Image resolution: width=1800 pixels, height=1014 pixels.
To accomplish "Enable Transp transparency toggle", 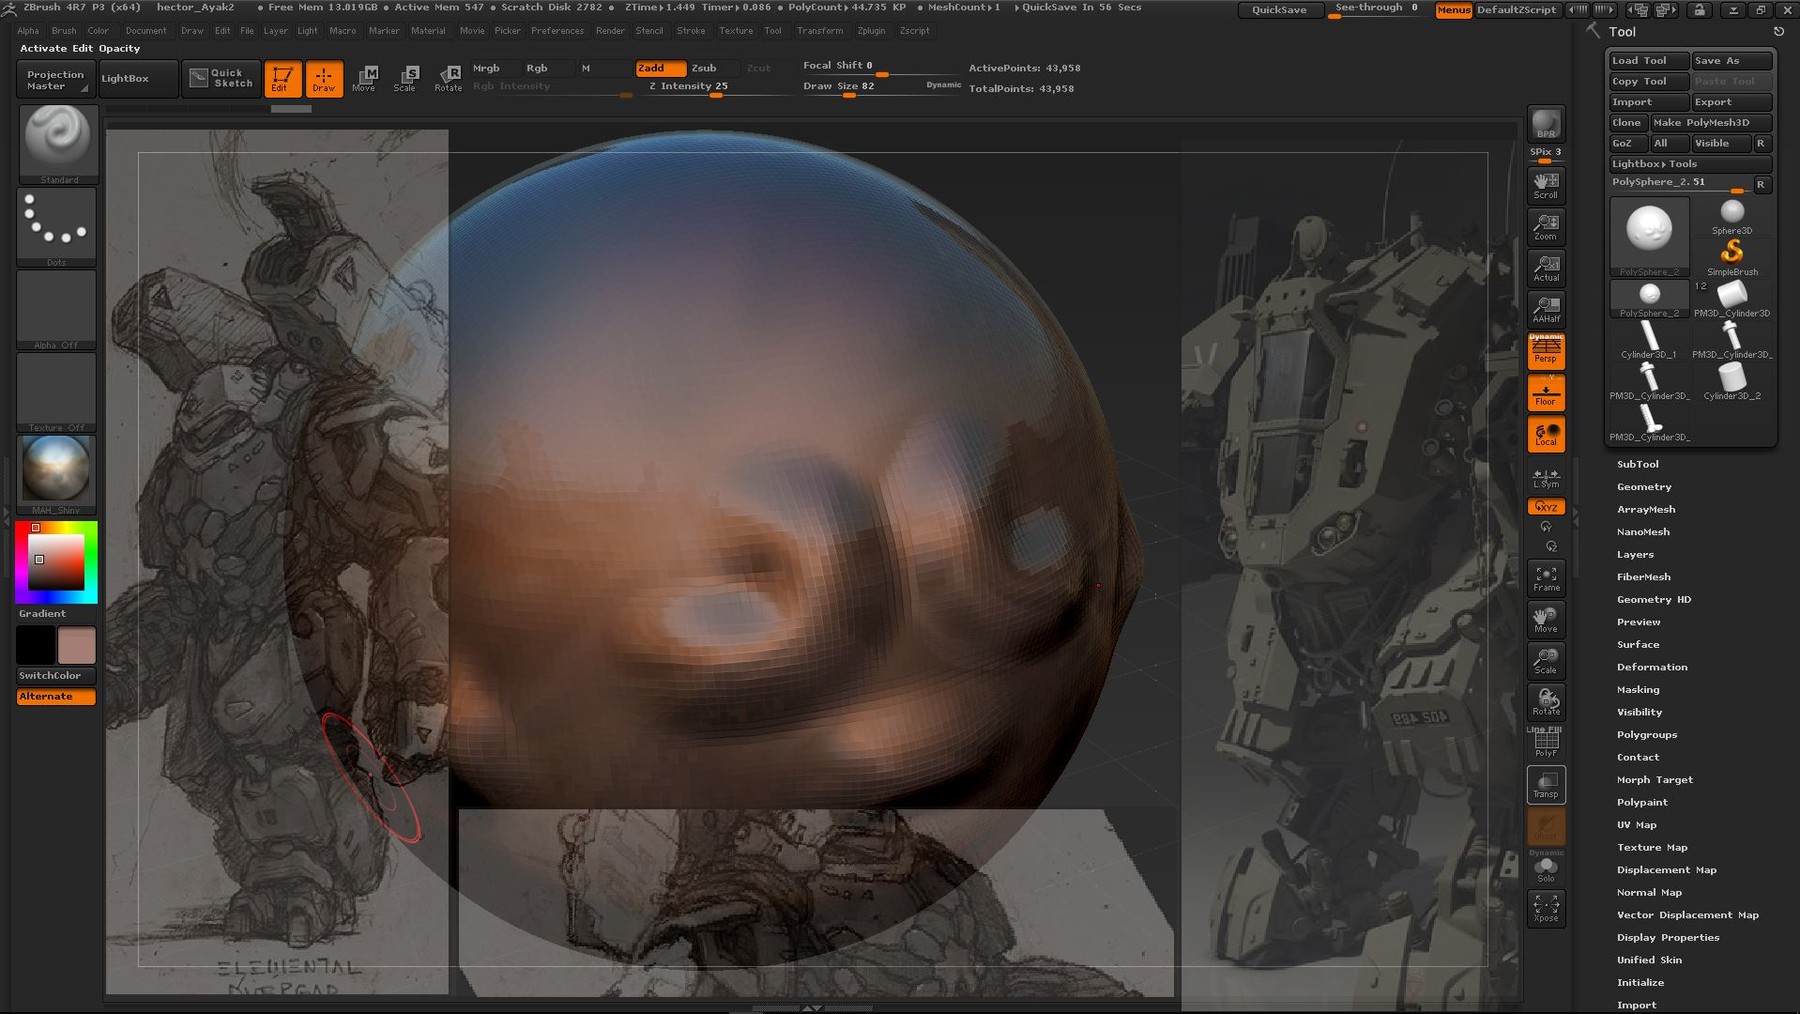I will pyautogui.click(x=1546, y=785).
